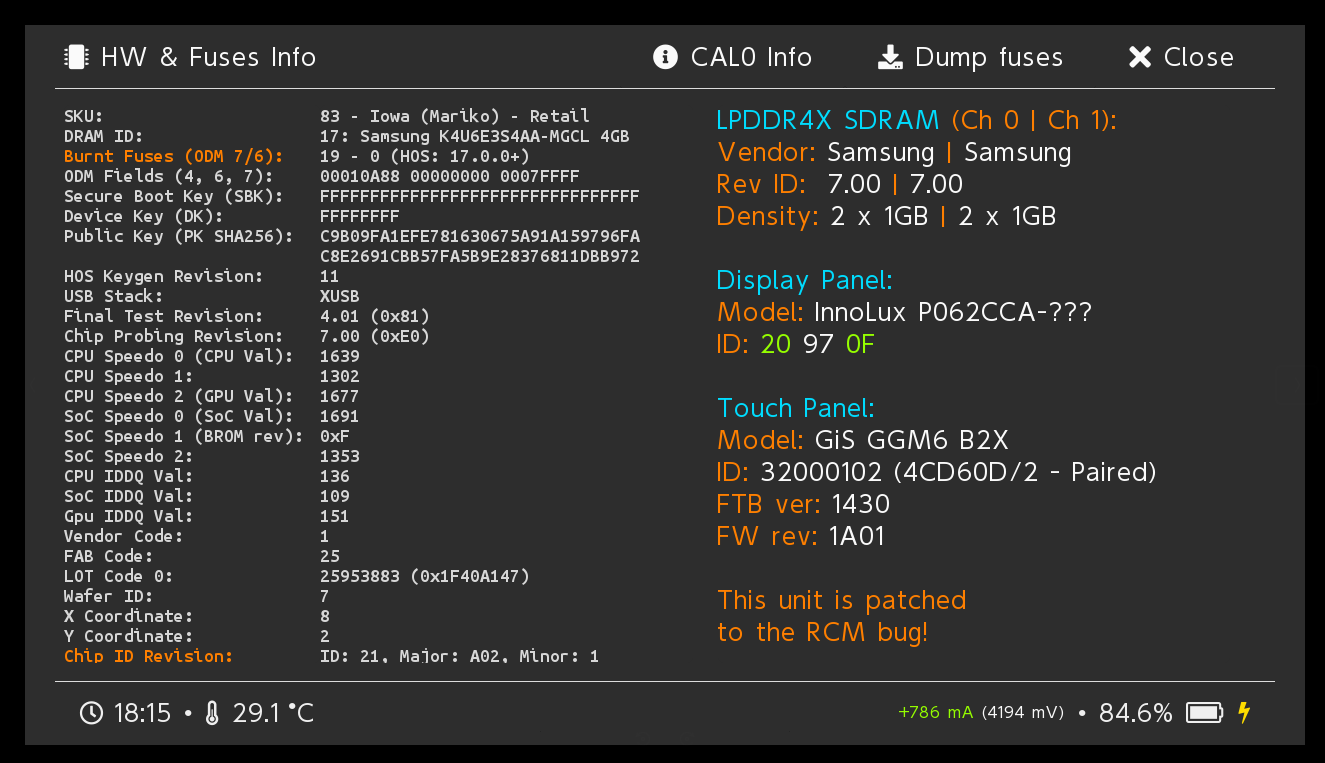Image resolution: width=1325 pixels, height=763 pixels.
Task: Open the CAL0 Info text button
Action: click(751, 57)
